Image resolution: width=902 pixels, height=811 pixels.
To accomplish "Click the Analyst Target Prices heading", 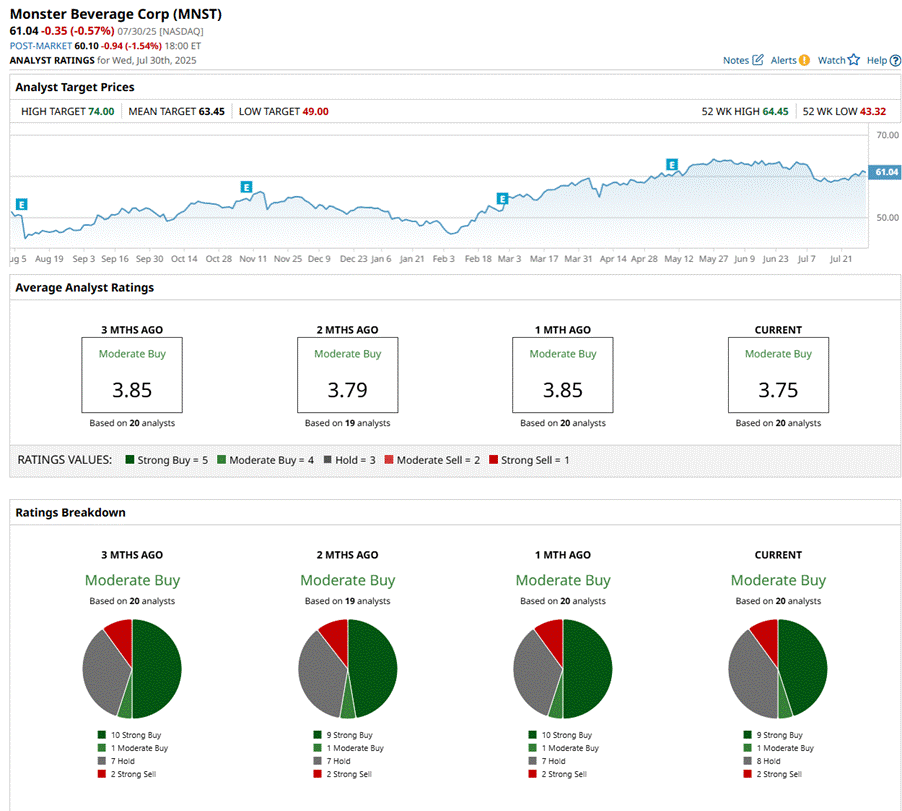I will (75, 87).
